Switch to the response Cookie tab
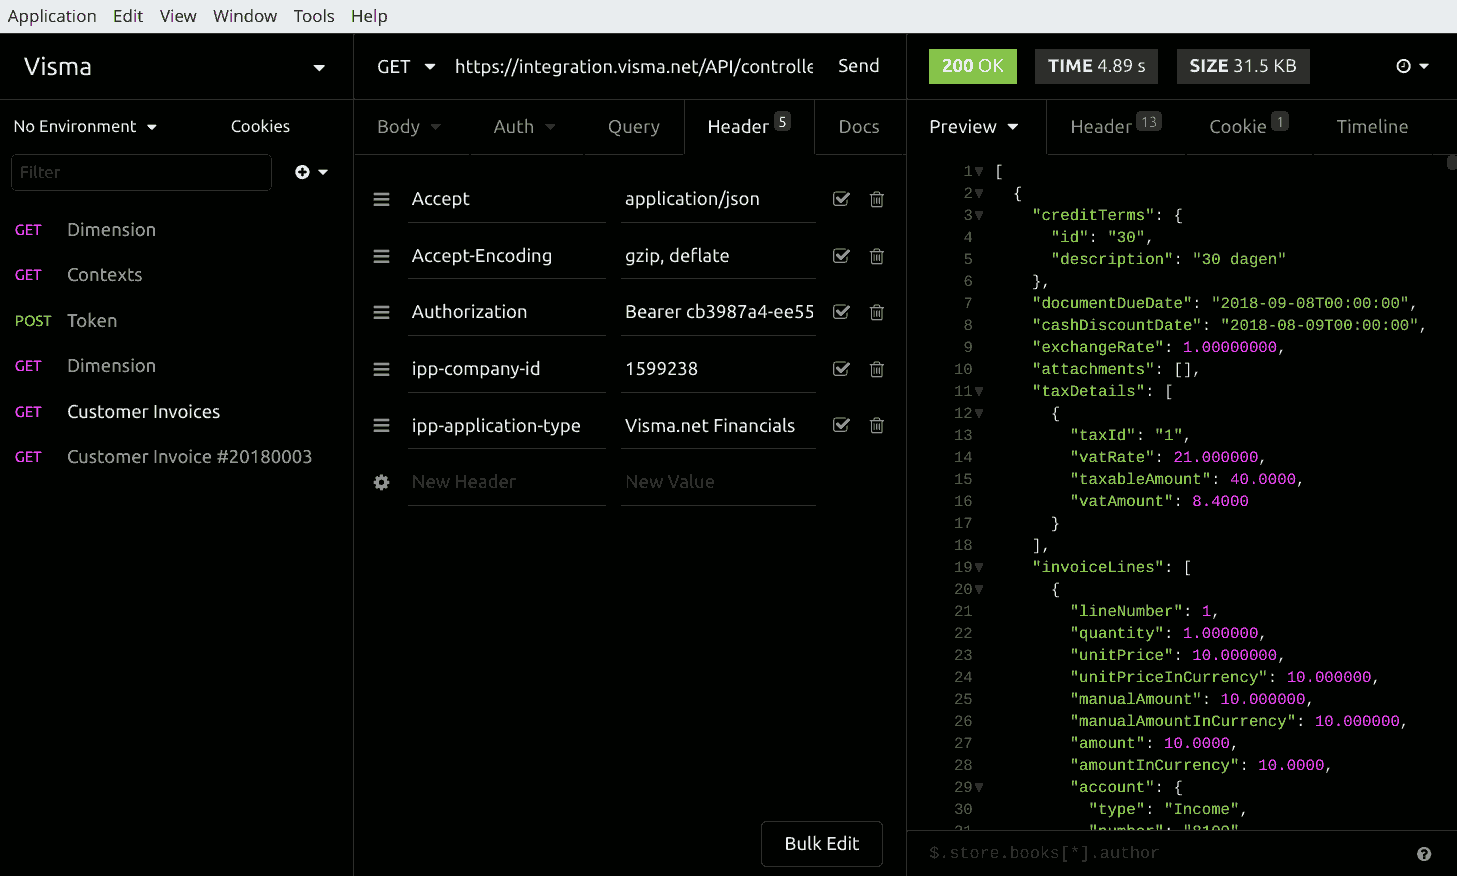Screen dimensions: 1457x876 [1249, 127]
